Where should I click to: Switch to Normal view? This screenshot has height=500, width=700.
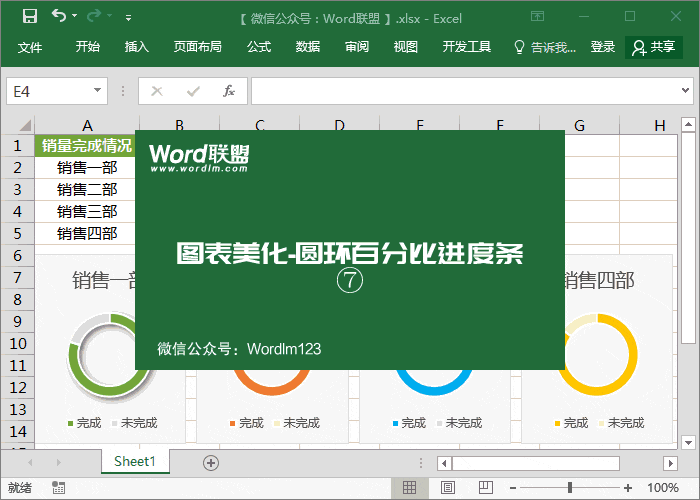(408, 487)
